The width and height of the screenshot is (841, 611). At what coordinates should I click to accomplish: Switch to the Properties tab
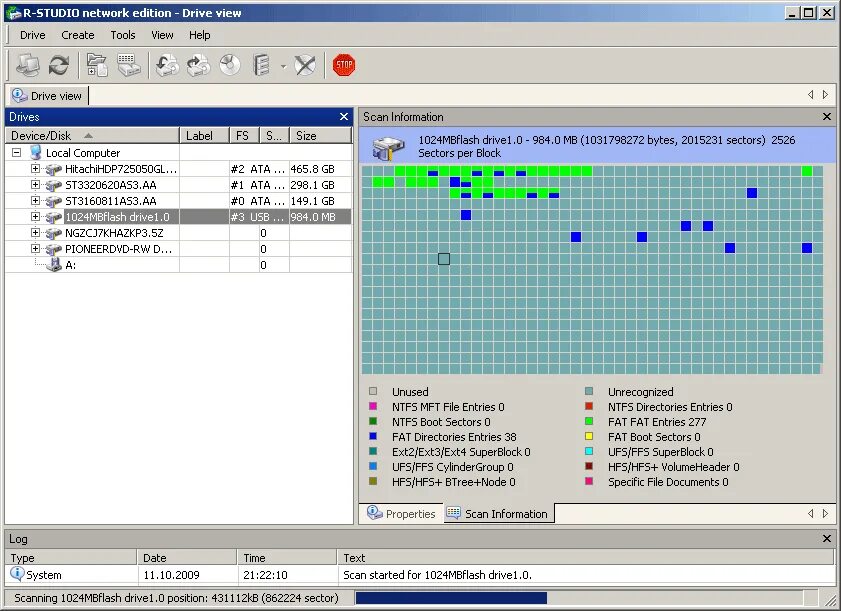point(401,513)
